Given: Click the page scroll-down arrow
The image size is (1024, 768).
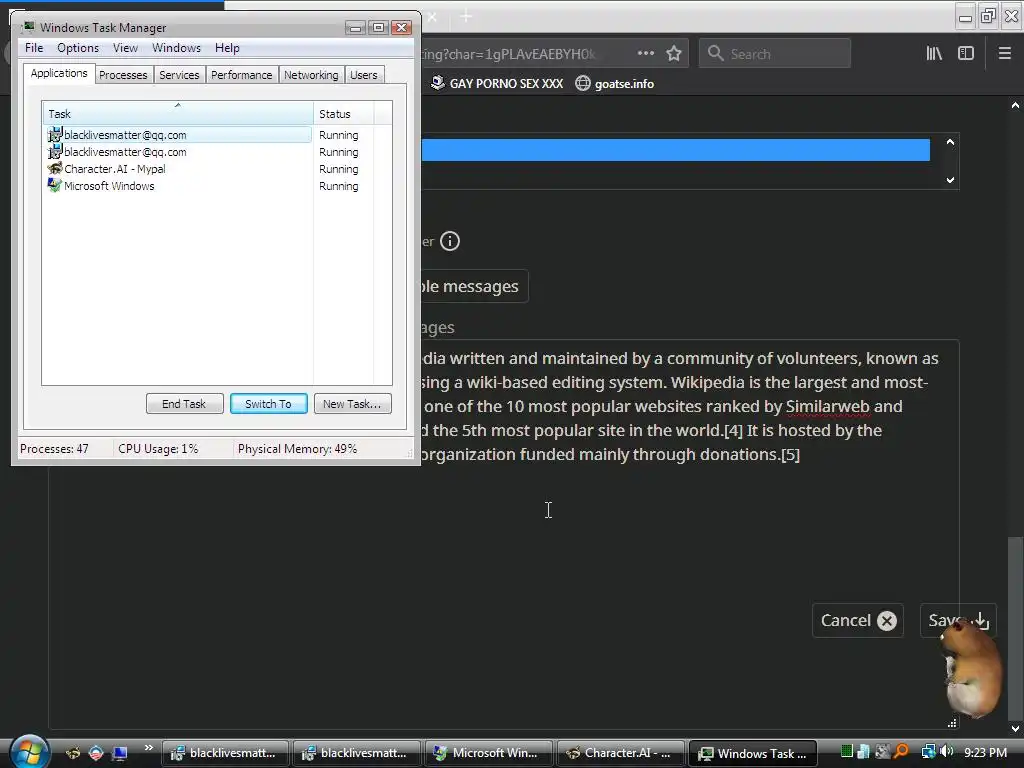Looking at the screenshot, I should pyautogui.click(x=1015, y=729).
